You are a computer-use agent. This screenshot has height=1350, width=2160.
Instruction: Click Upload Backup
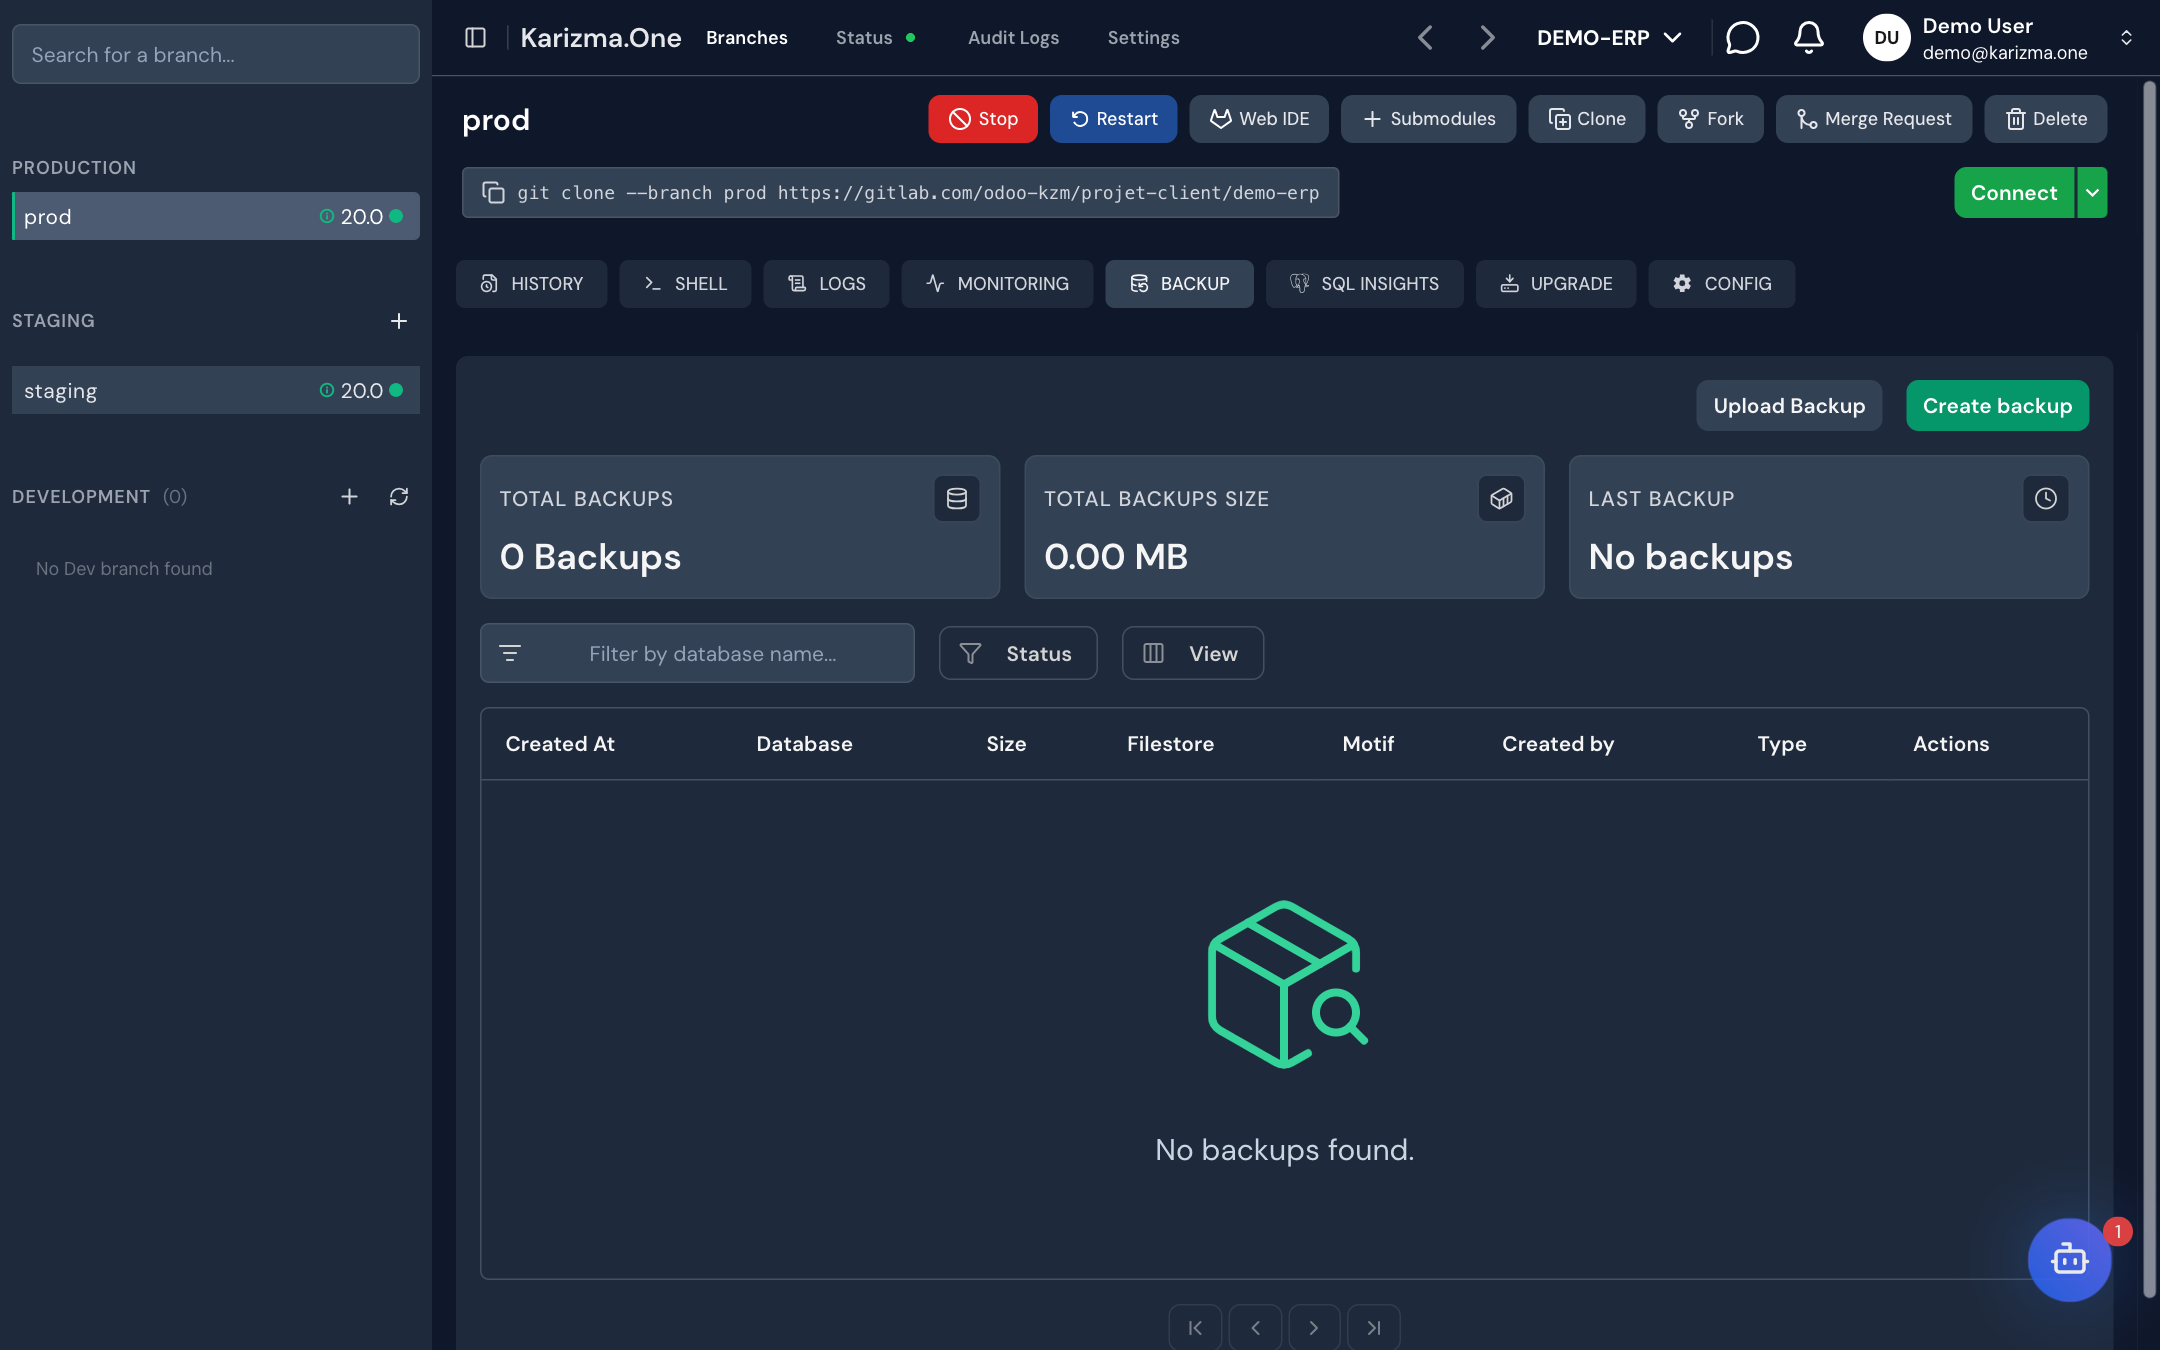(x=1789, y=406)
